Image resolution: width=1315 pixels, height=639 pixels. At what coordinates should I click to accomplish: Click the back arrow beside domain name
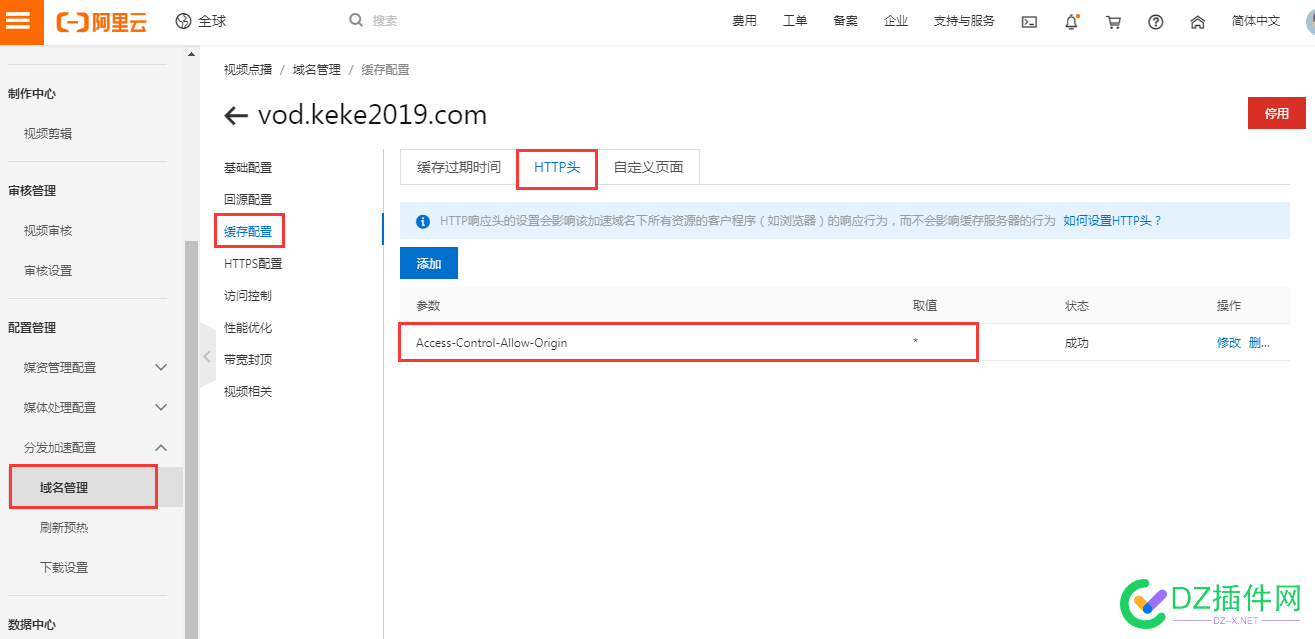[236, 116]
